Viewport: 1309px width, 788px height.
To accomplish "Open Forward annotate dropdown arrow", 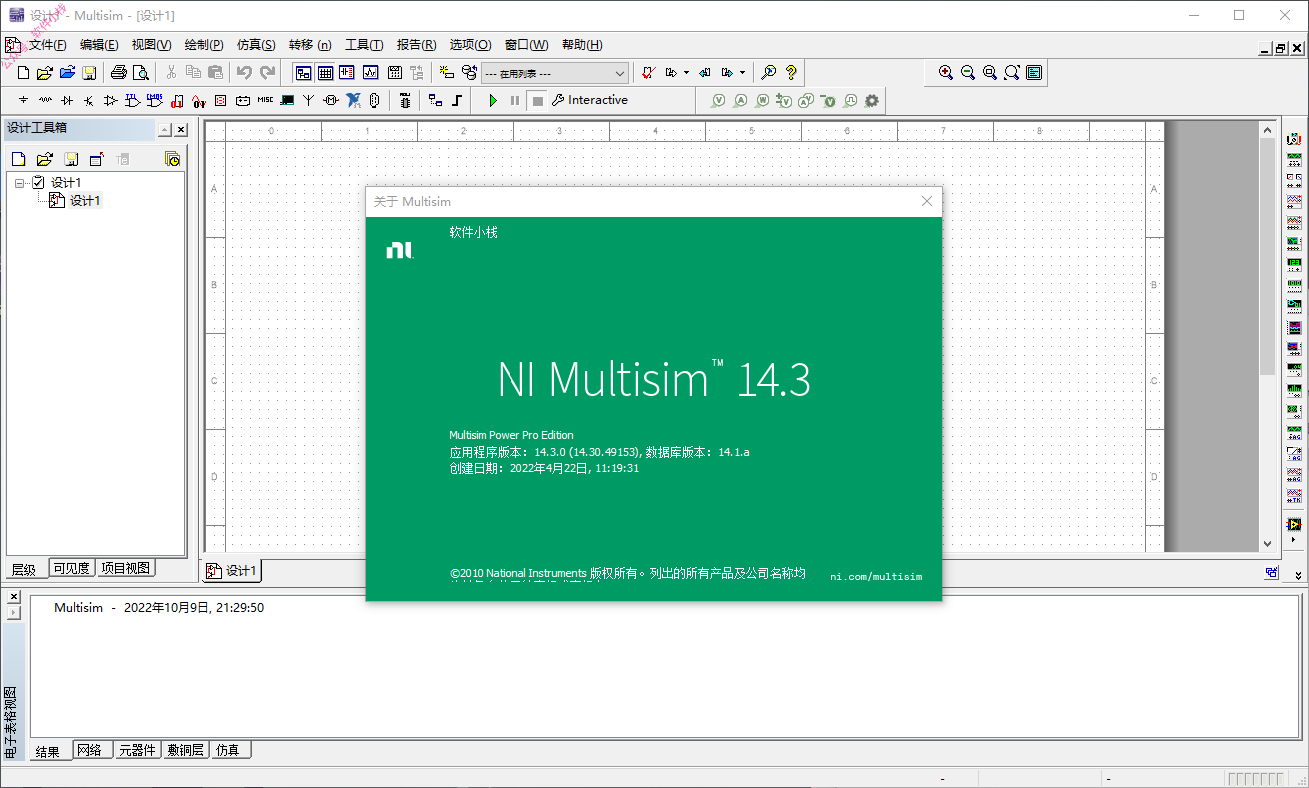I will click(x=742, y=72).
